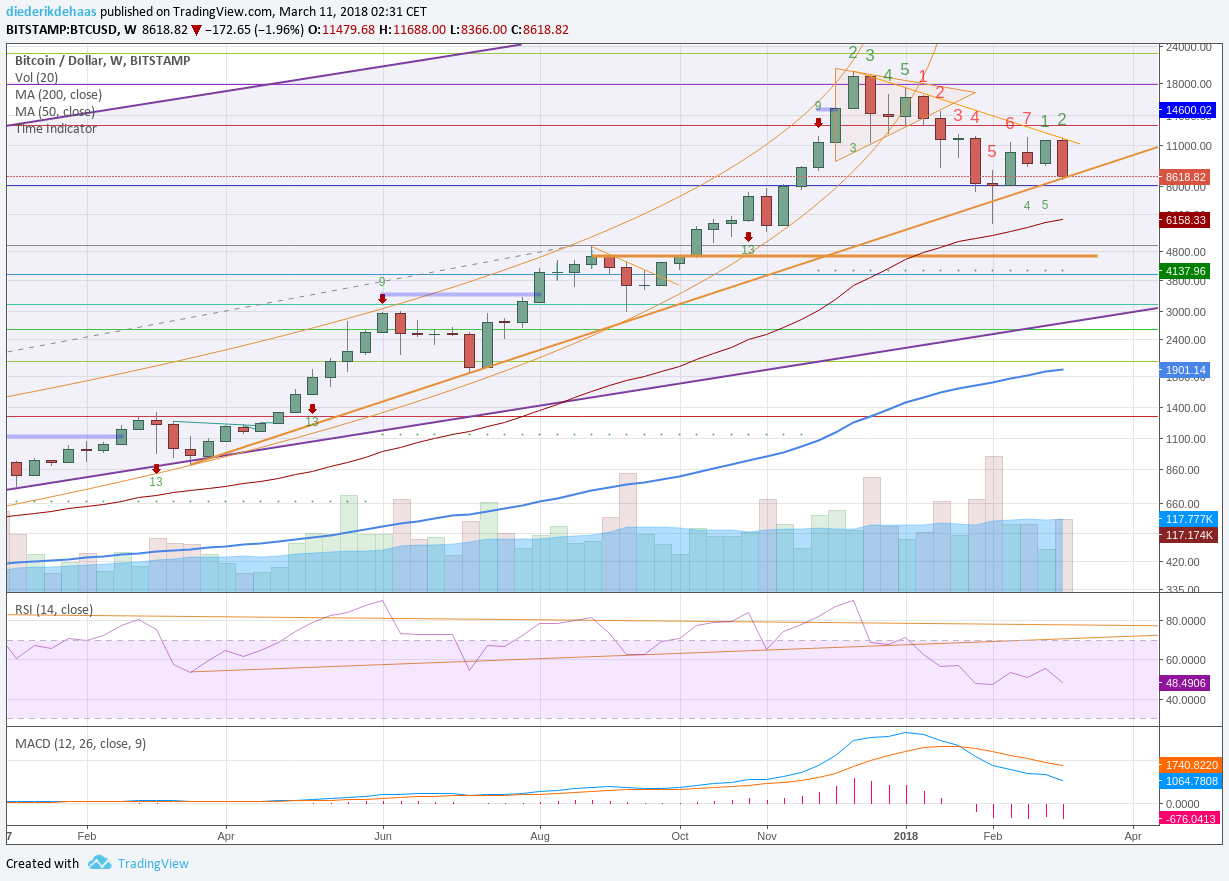
Task: Click the green 4137.96 price label
Action: [1187, 270]
